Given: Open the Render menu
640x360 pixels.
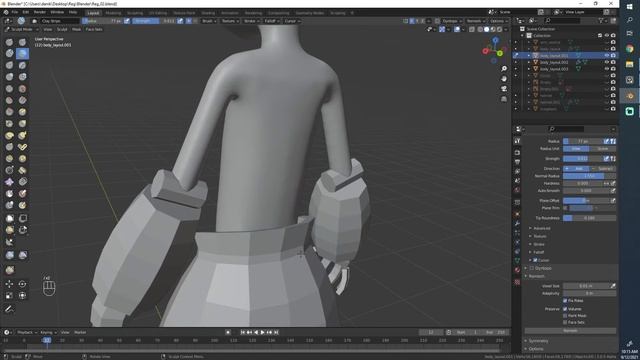Looking at the screenshot, I should tap(40, 12).
